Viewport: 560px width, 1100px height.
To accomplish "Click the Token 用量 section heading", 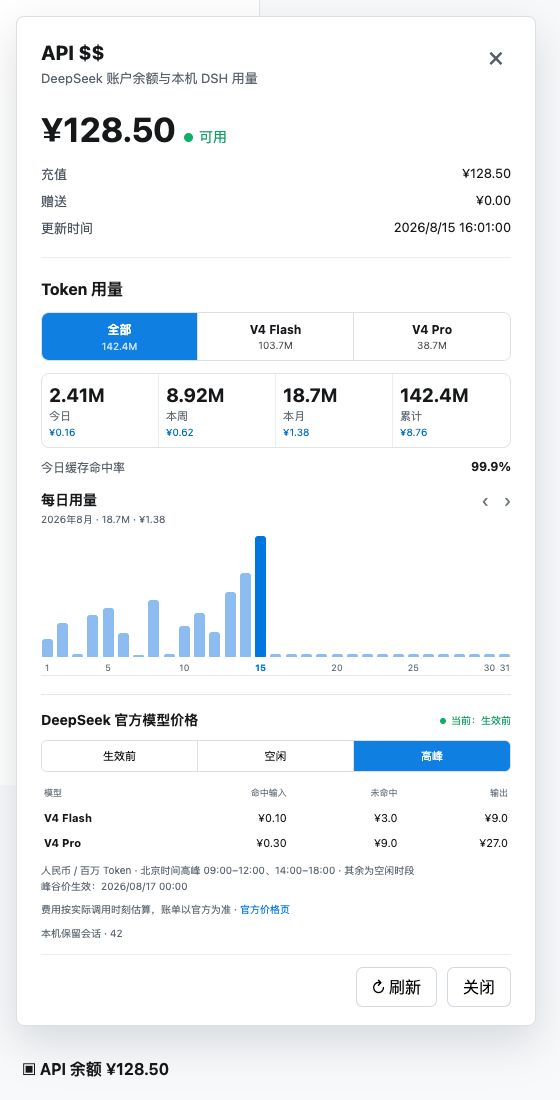I will click(x=82, y=290).
